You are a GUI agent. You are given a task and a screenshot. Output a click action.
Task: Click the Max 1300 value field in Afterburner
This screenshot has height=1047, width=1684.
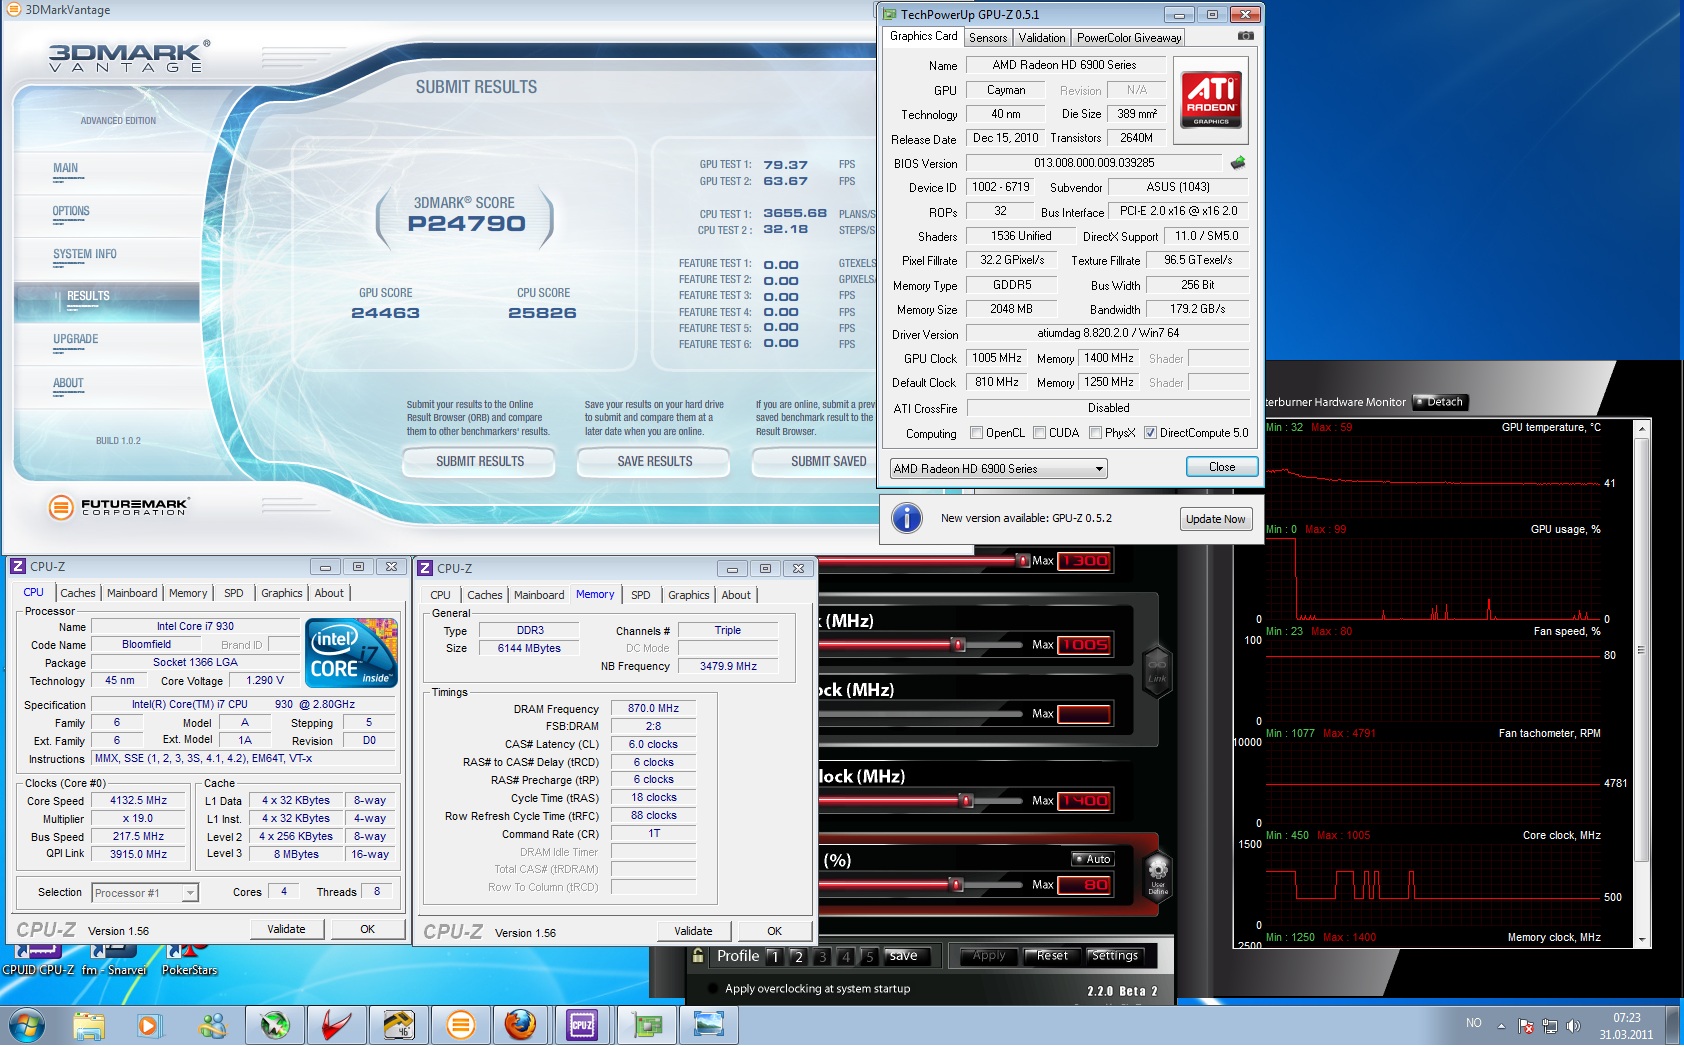click(x=1084, y=561)
